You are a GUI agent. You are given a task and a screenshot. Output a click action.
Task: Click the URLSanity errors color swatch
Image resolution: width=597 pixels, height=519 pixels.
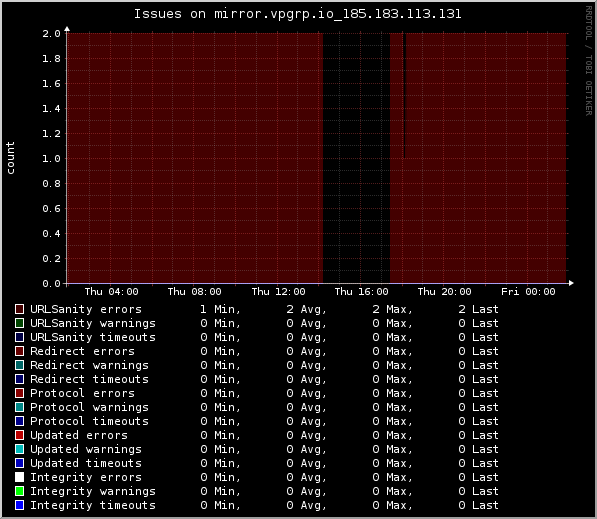[x=19, y=309]
